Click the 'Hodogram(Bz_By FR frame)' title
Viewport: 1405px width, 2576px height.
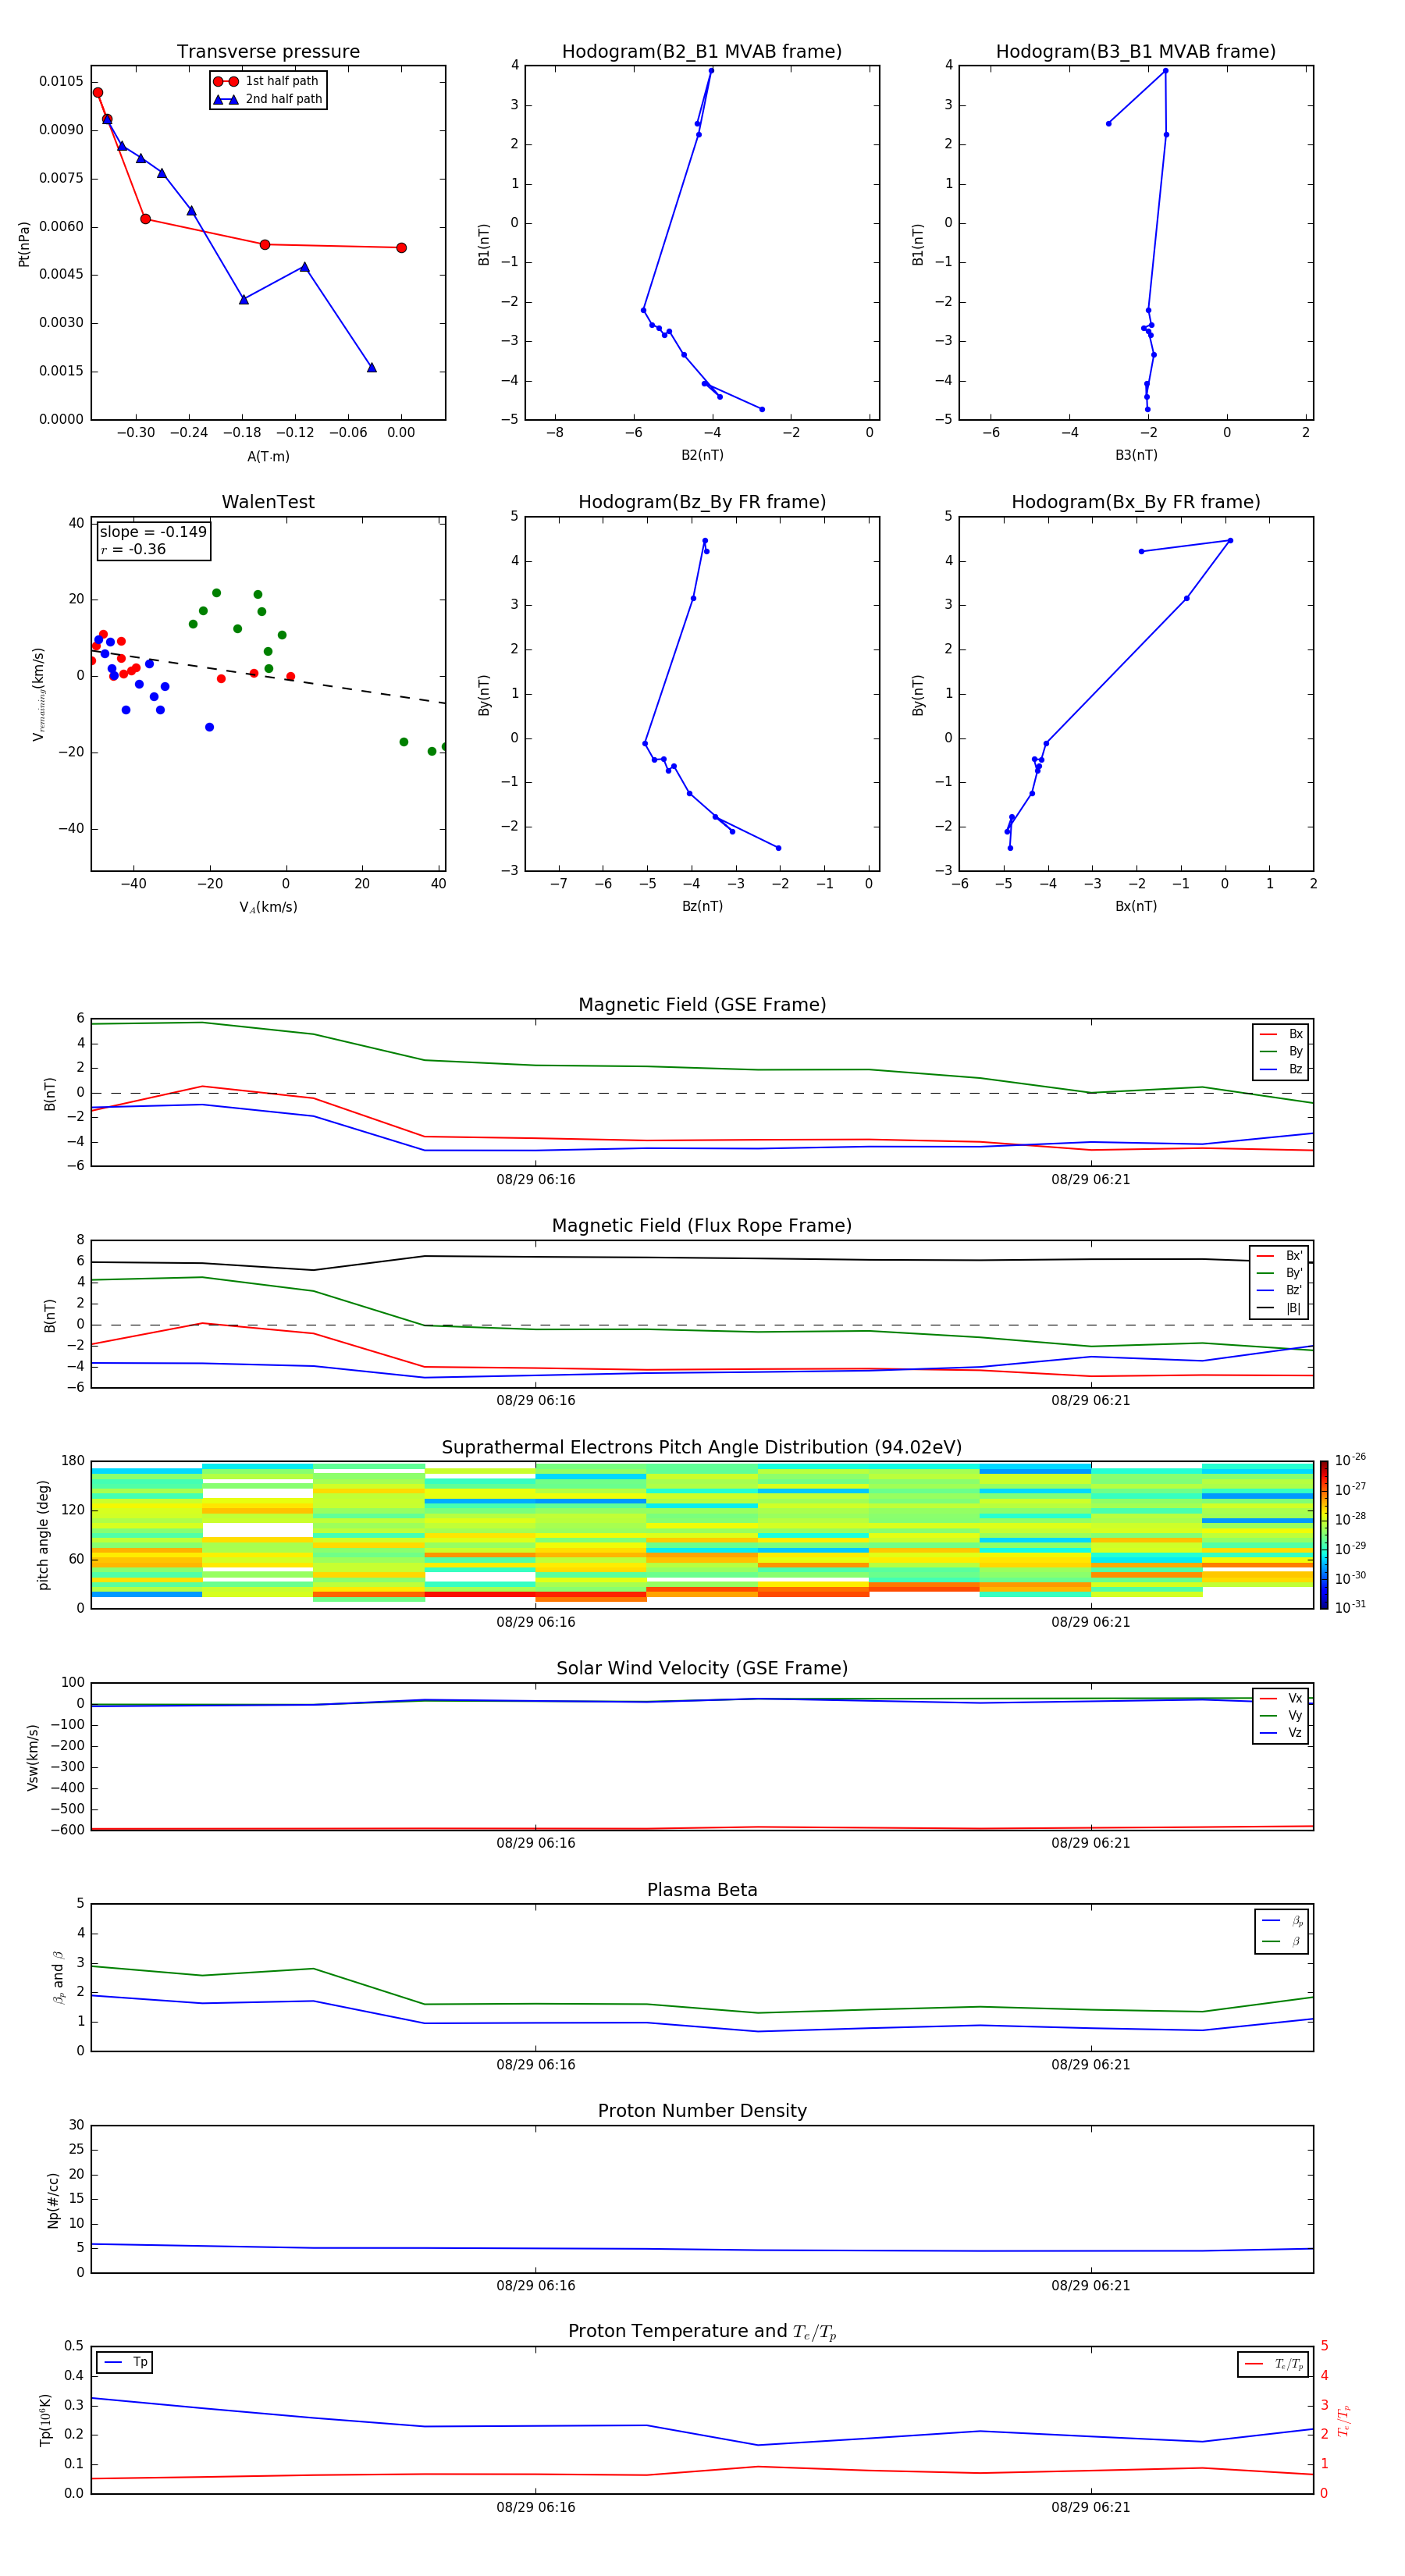(702, 502)
